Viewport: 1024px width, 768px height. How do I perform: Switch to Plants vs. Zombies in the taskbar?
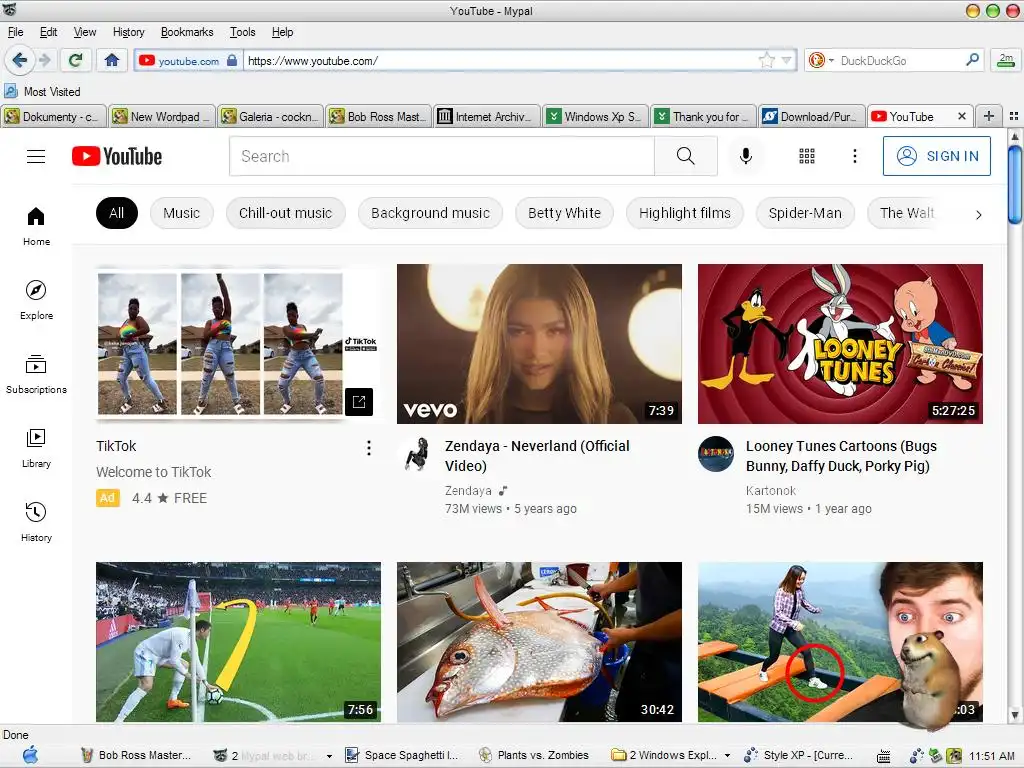coord(534,755)
